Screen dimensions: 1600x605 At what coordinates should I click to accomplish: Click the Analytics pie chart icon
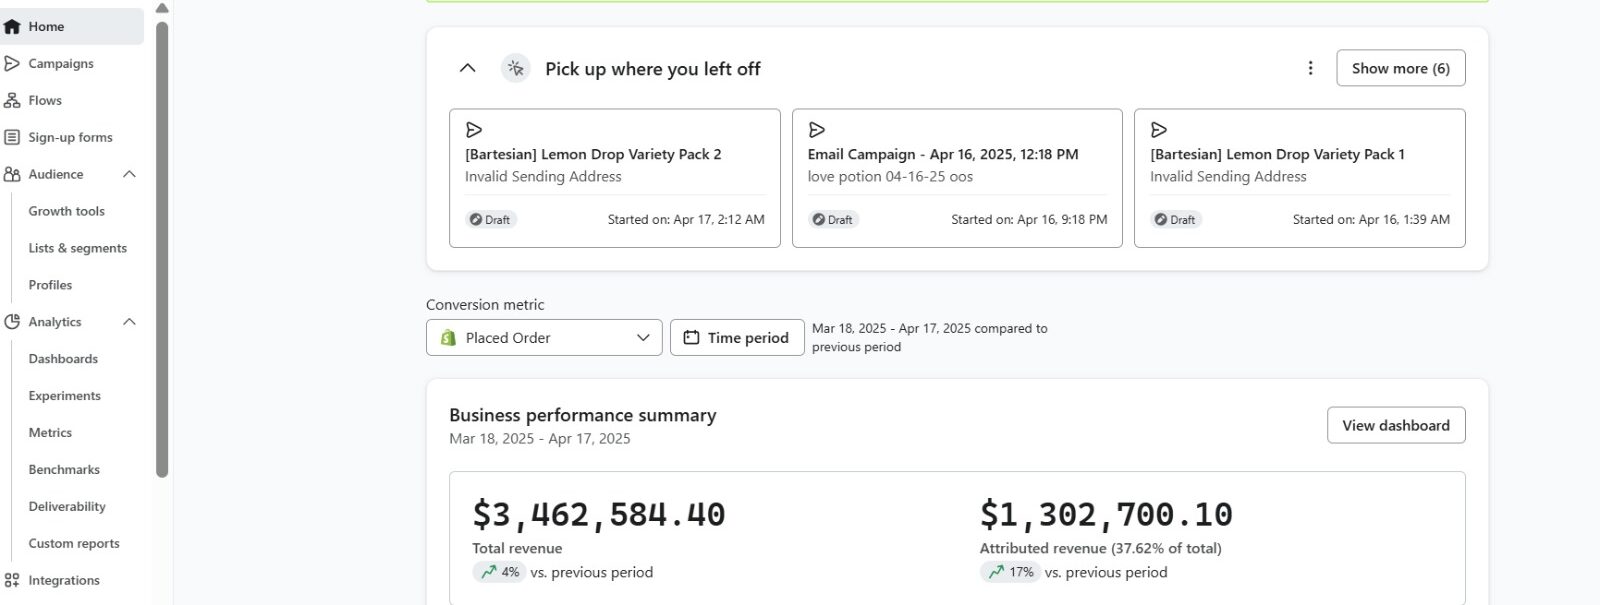coord(12,322)
